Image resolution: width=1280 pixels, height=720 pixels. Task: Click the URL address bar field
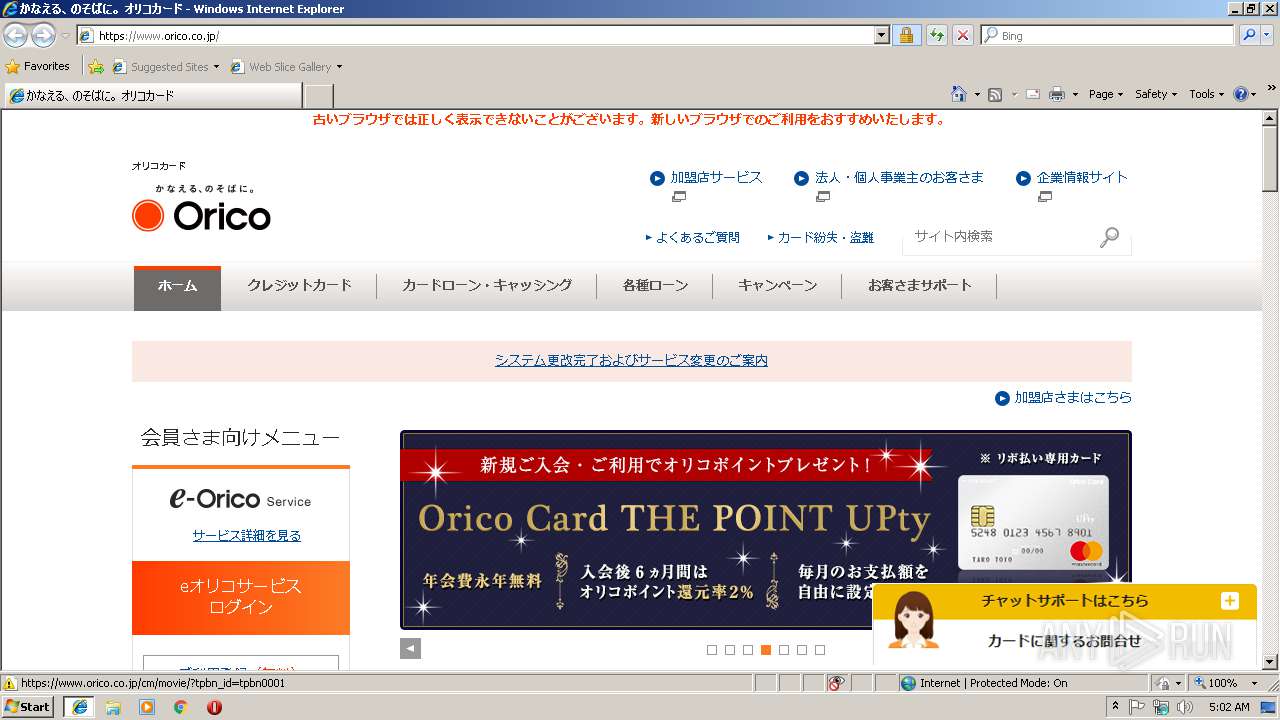(484, 35)
